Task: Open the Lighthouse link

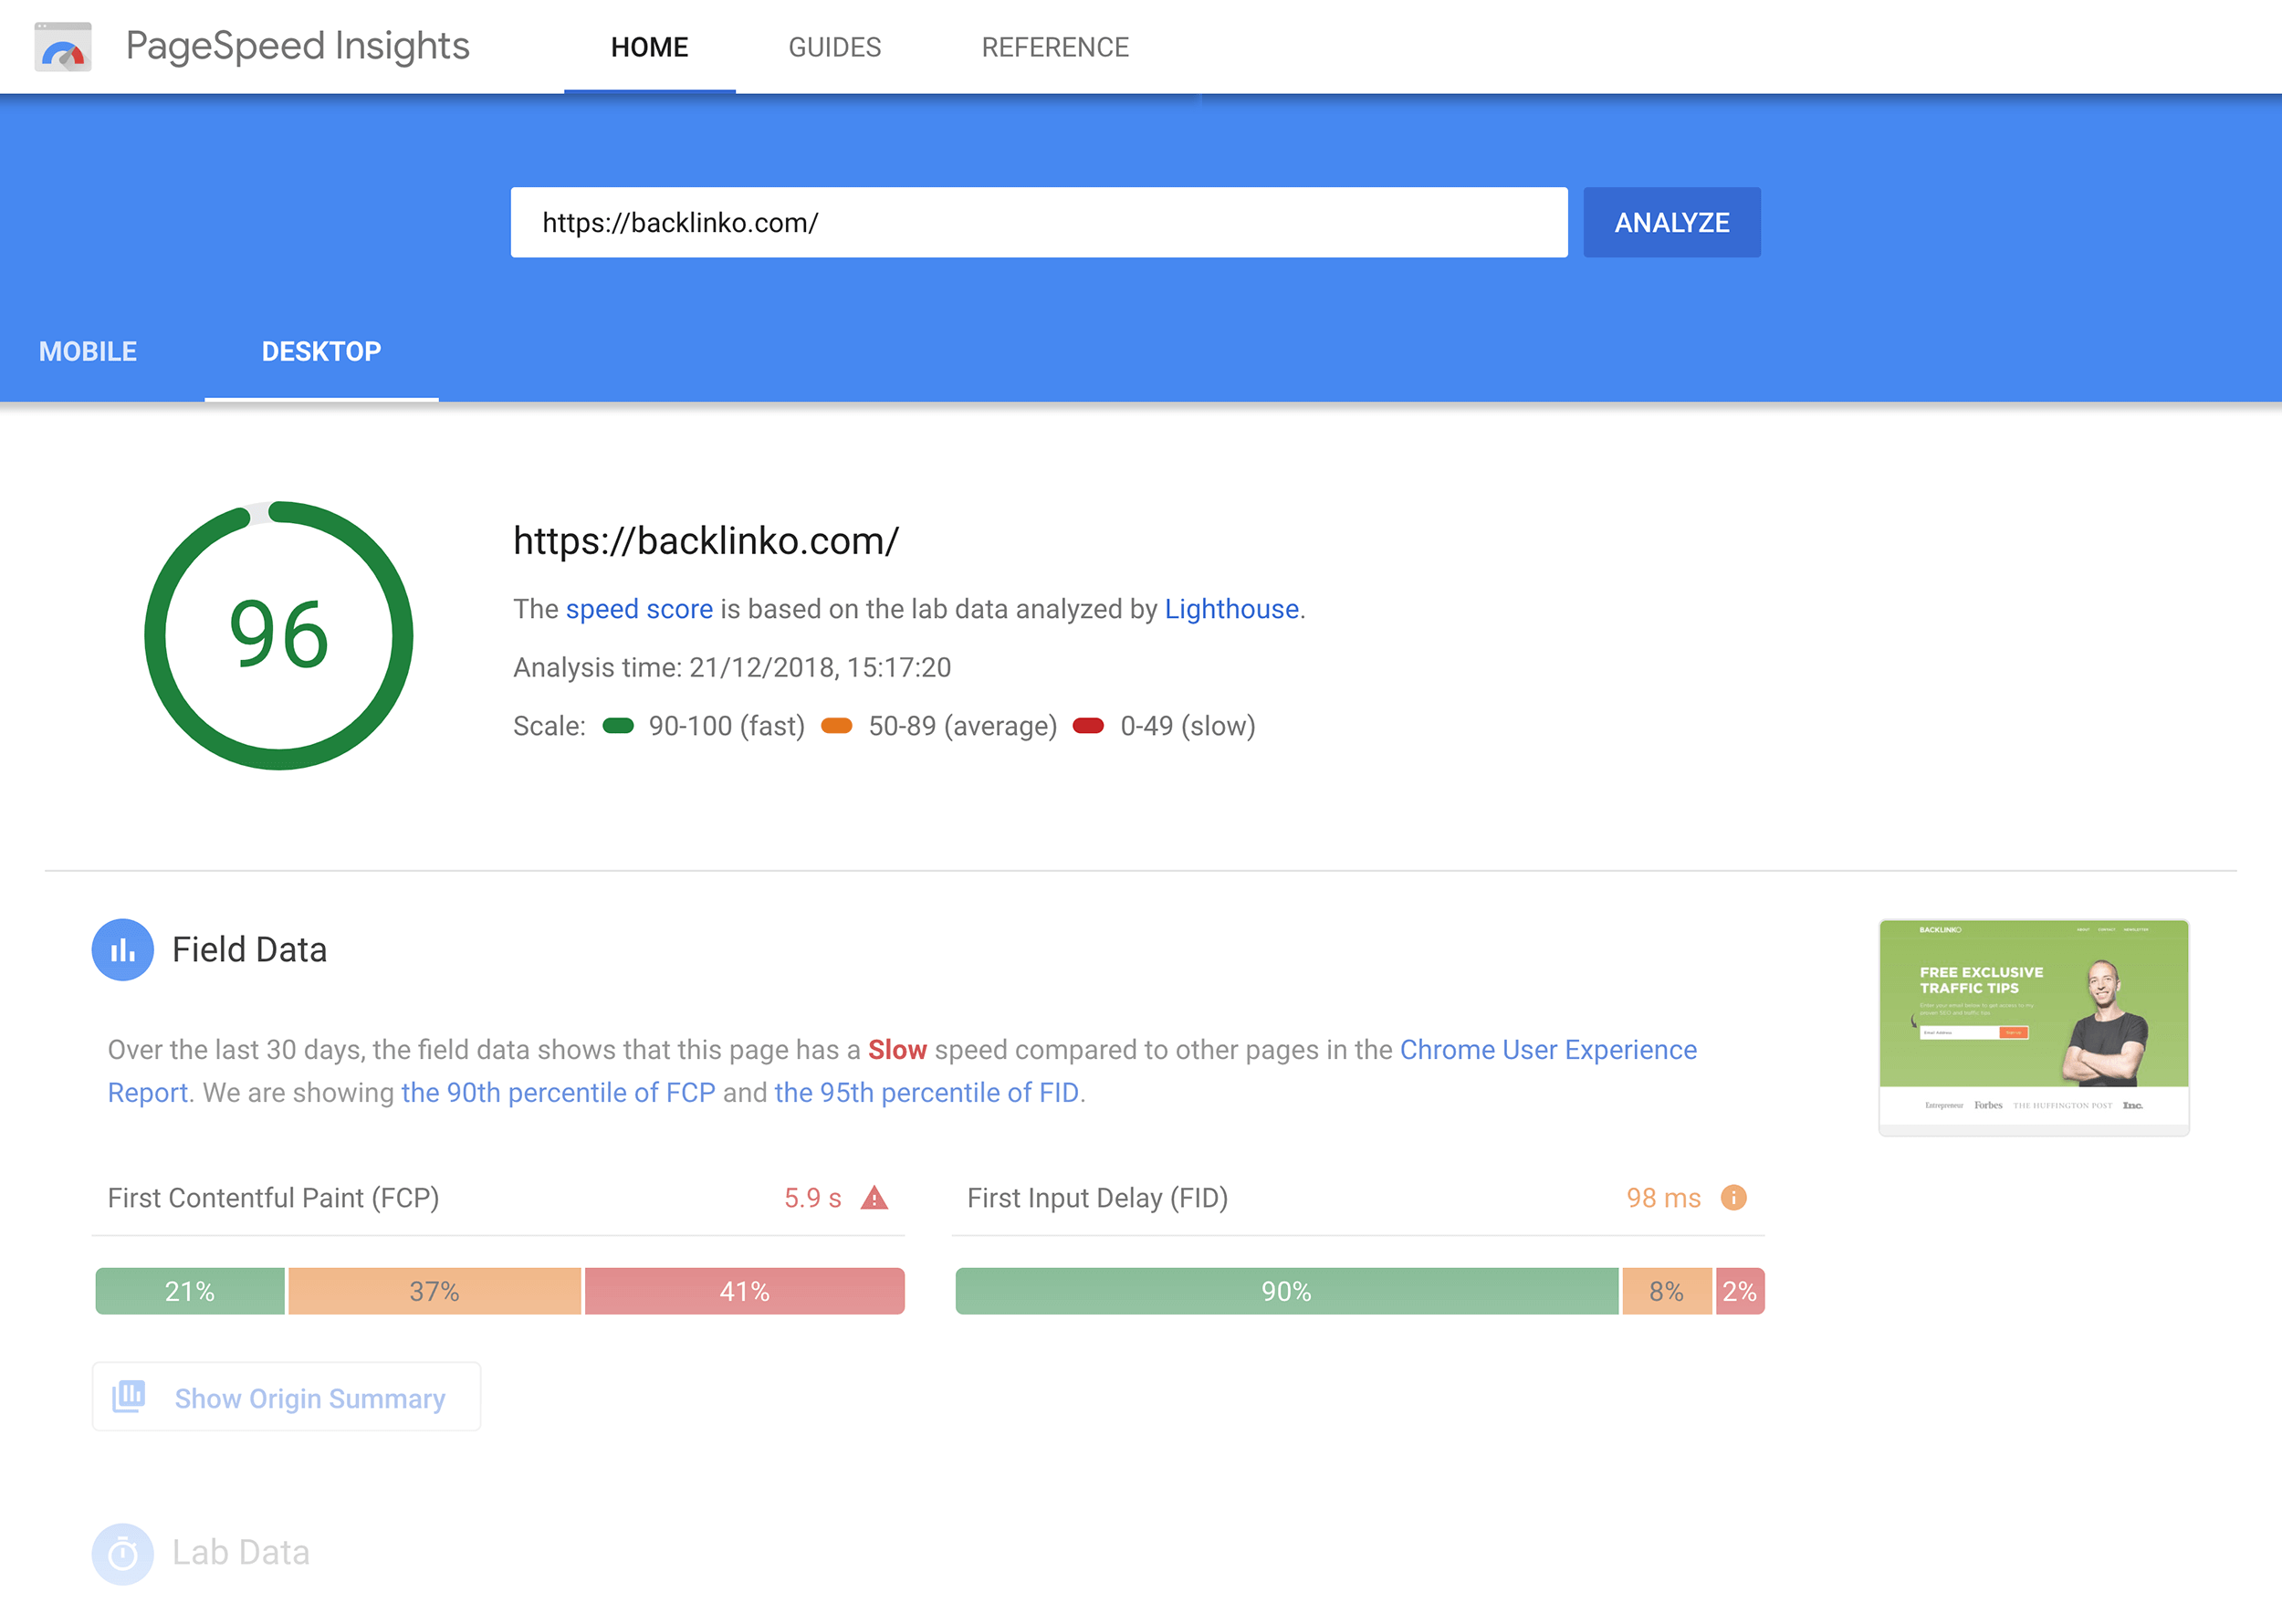Action: (x=1231, y=609)
